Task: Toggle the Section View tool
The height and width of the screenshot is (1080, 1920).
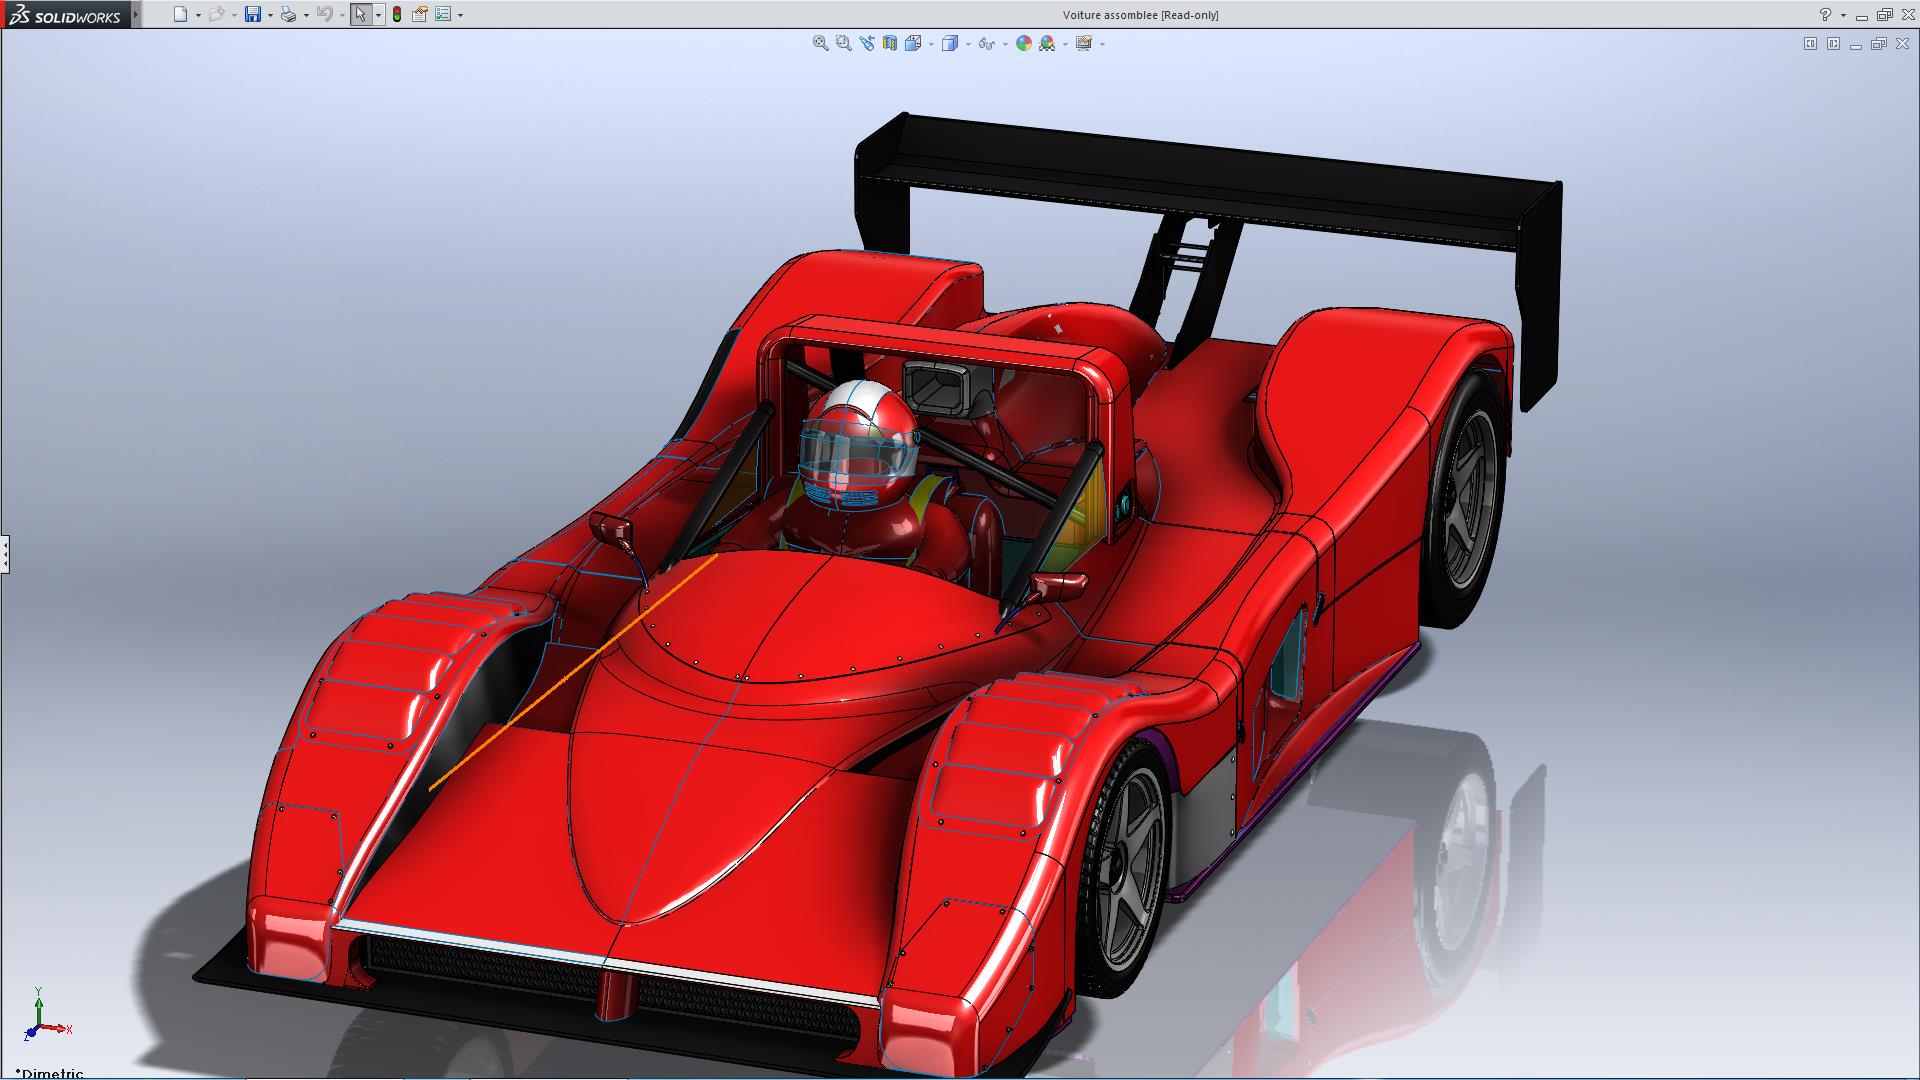Action: 889,43
